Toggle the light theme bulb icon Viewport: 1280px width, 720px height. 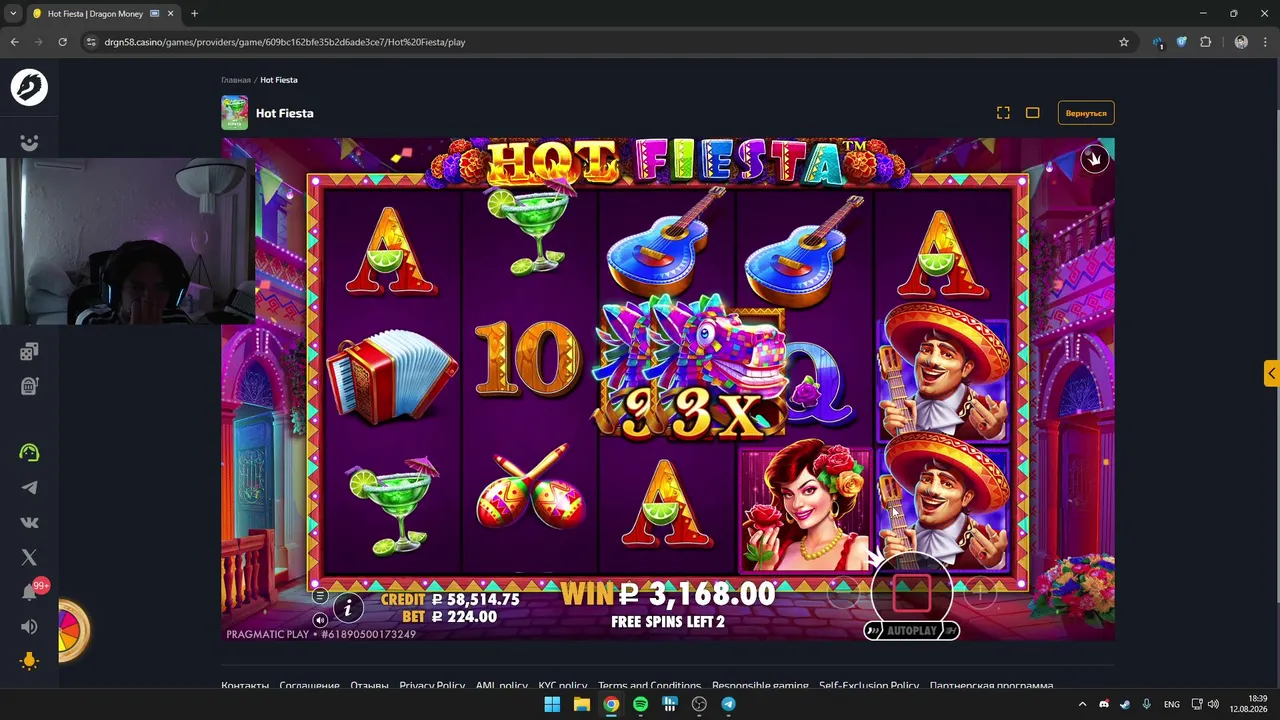[29, 661]
